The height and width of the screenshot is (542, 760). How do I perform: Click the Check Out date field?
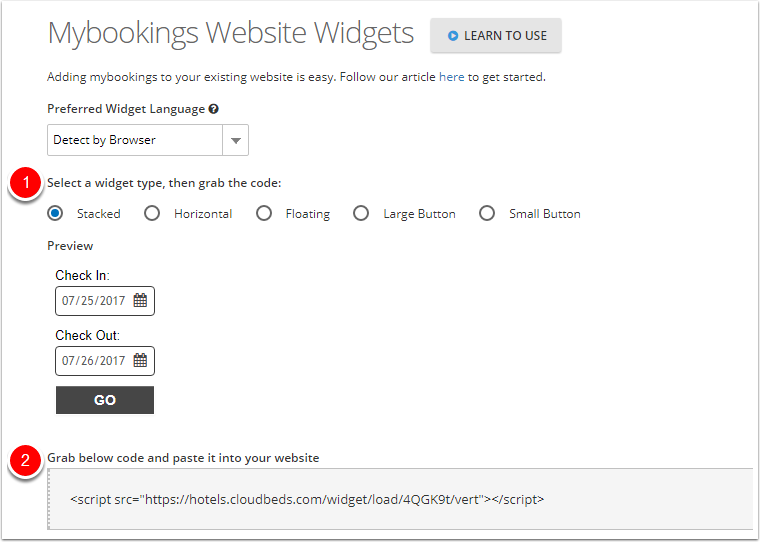[105, 361]
